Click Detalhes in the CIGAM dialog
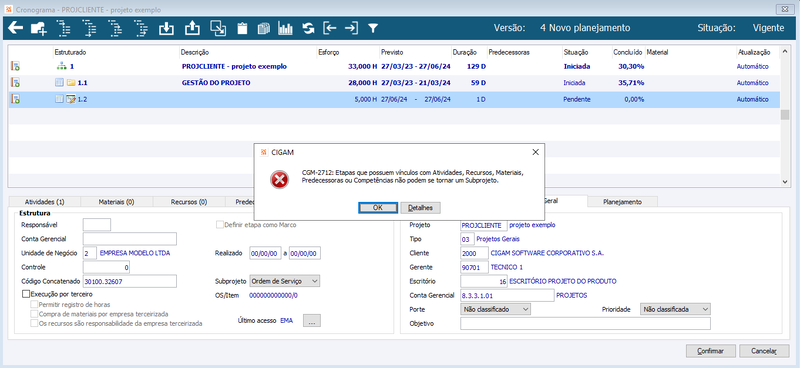Viewport: 800px width, 368px height. 420,208
